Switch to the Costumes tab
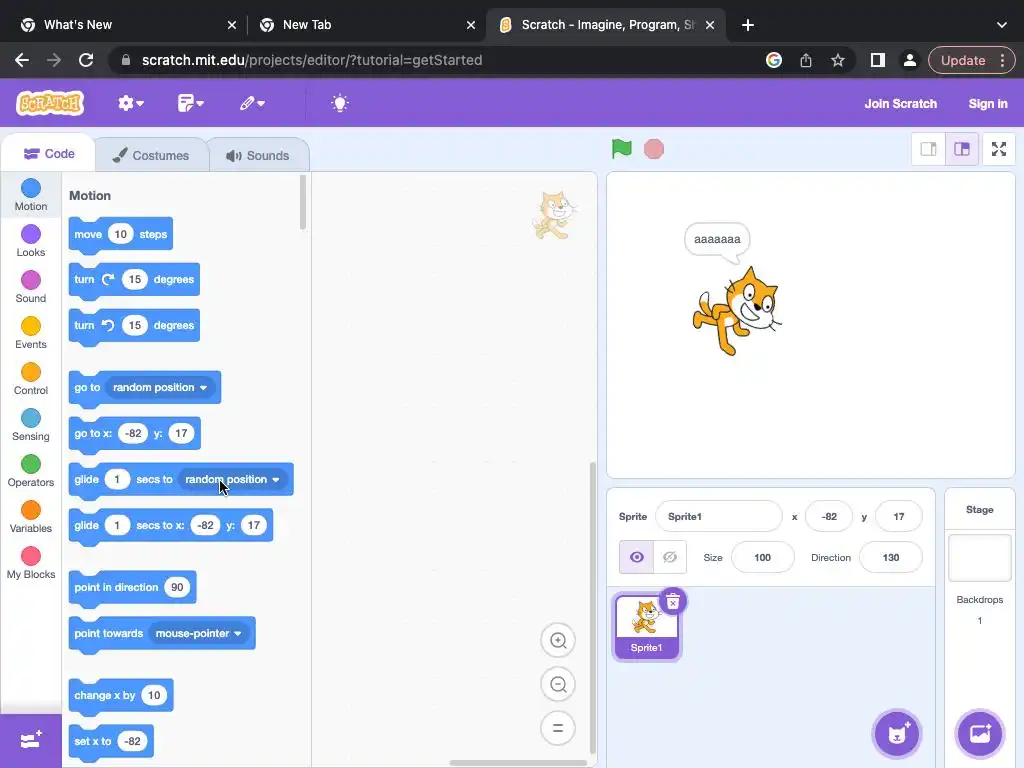This screenshot has height=768, width=1024. click(151, 155)
